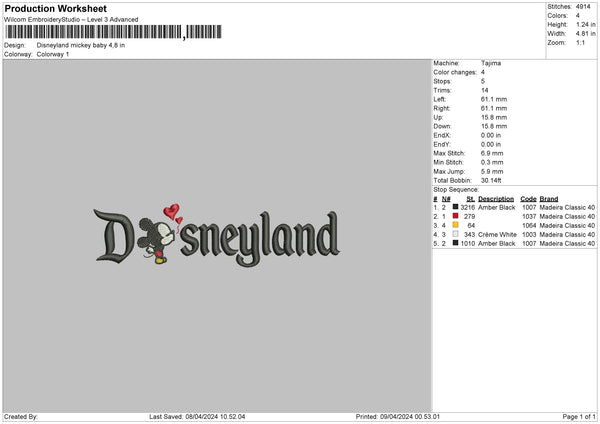
Task: Click the Max Jump value "5.9 mm"
Action: point(492,171)
